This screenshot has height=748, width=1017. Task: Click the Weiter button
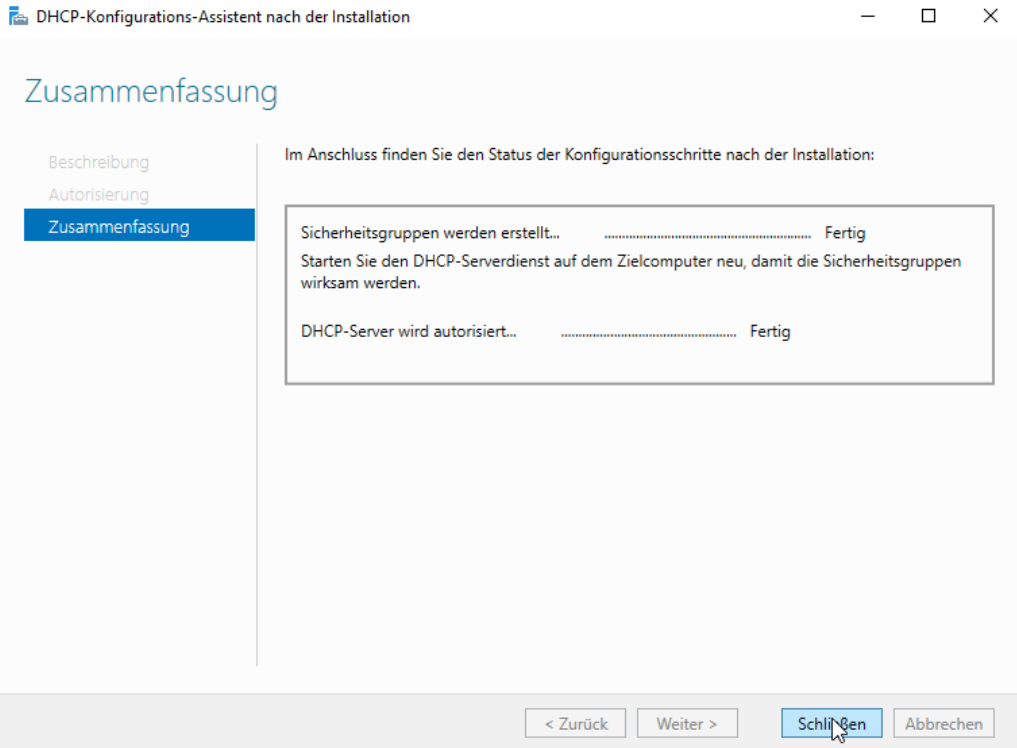686,723
